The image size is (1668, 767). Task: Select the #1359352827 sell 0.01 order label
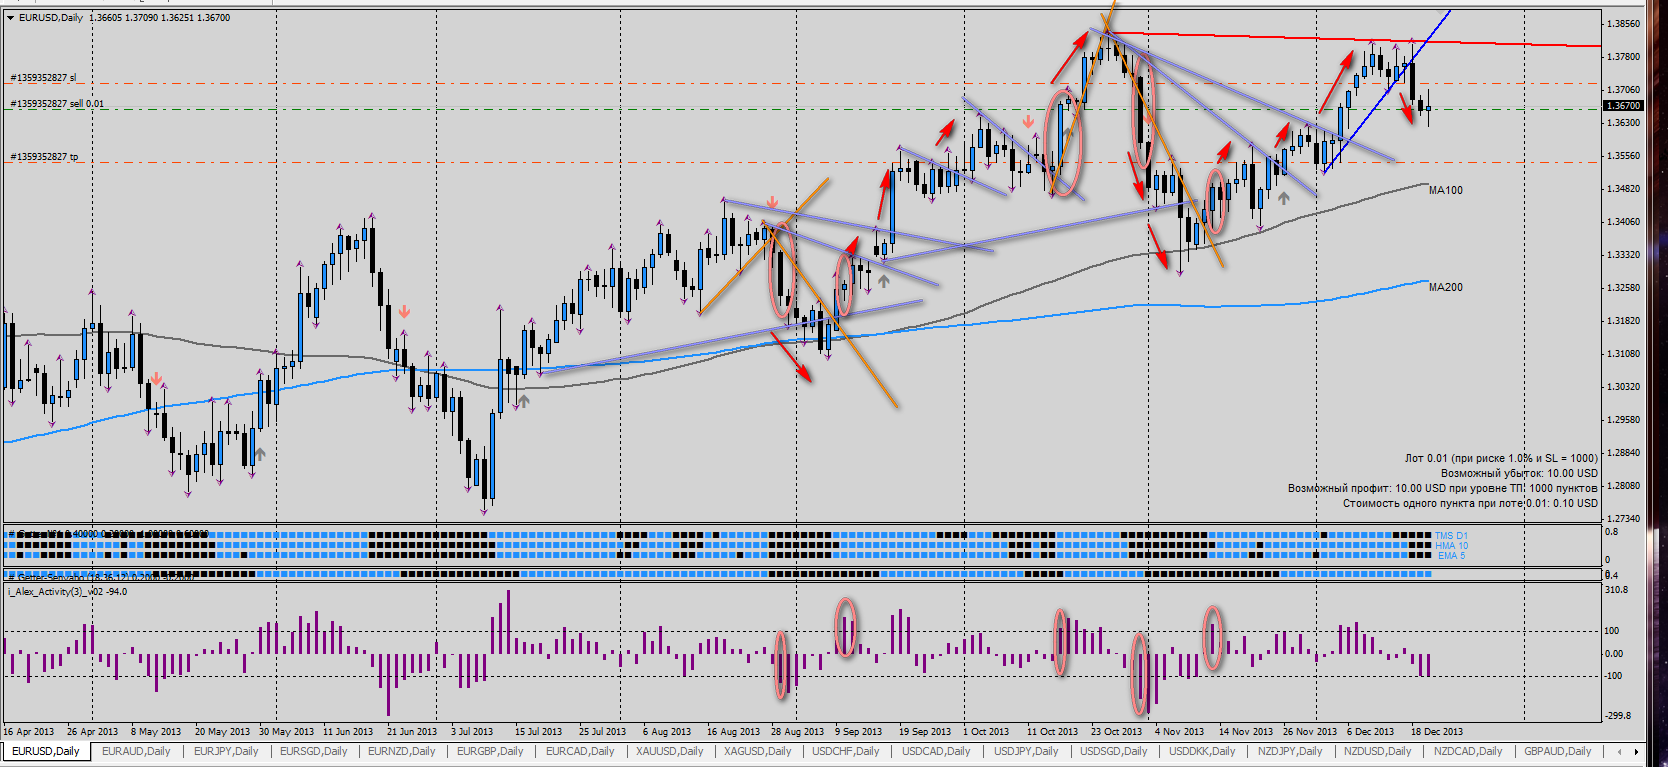tap(57, 104)
